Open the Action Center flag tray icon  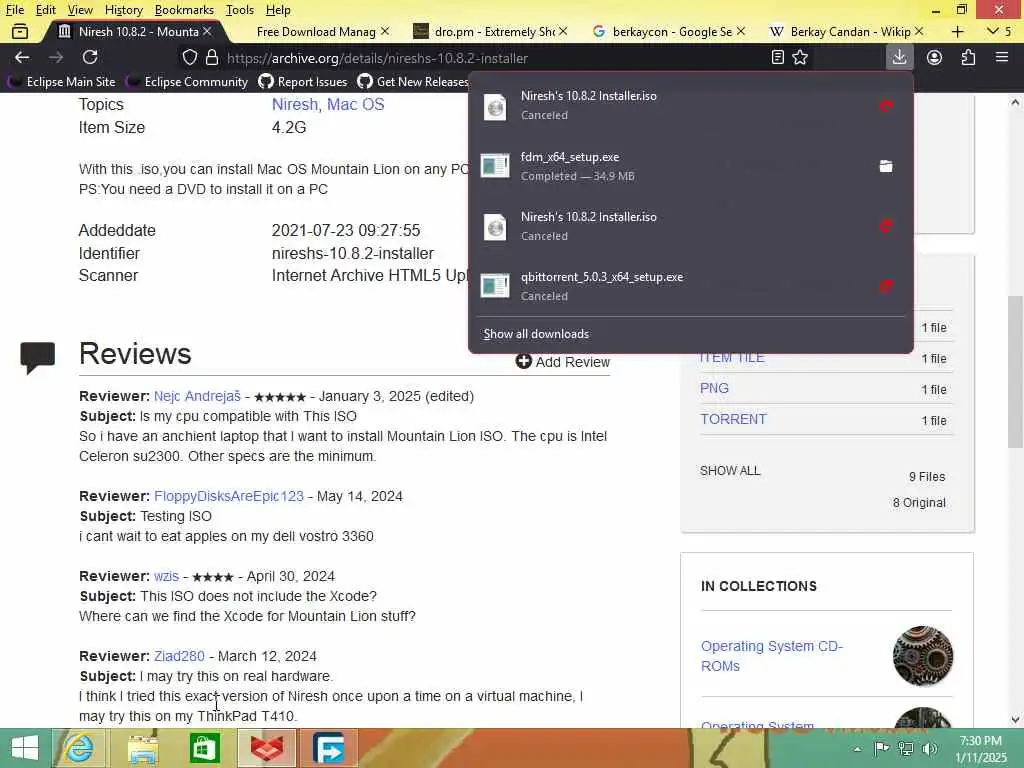click(x=882, y=748)
